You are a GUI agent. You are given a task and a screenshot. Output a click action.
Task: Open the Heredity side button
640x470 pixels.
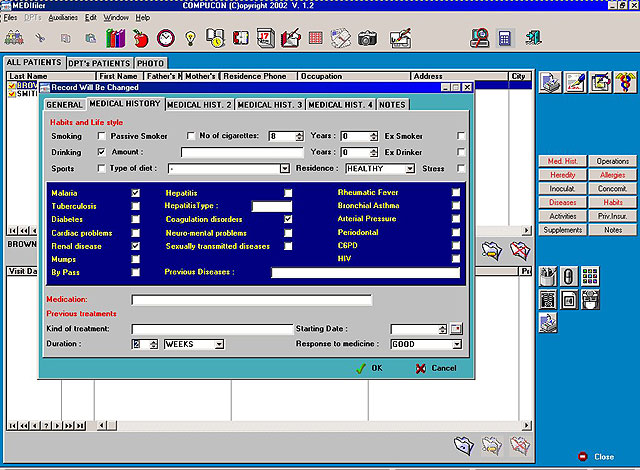click(x=562, y=175)
